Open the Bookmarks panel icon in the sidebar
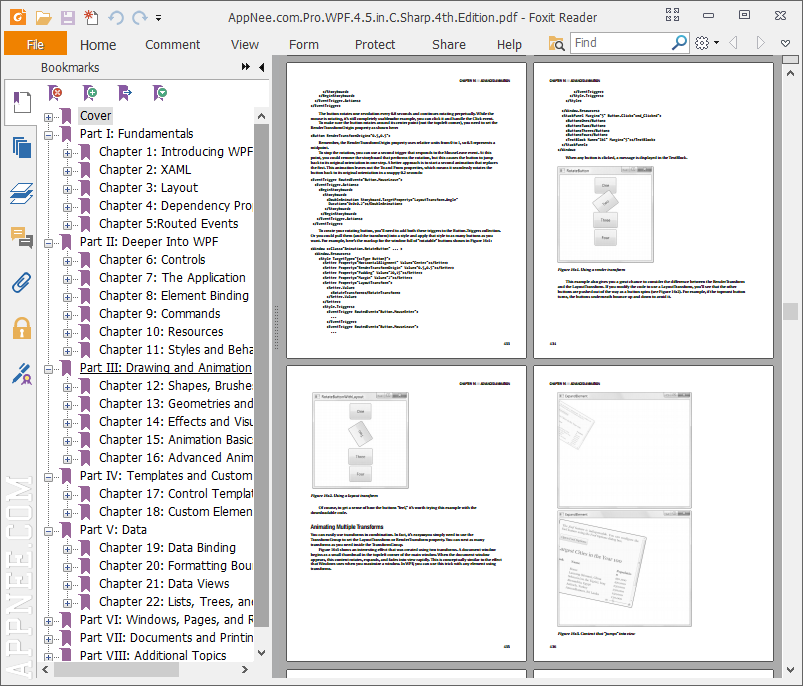 [x=22, y=102]
